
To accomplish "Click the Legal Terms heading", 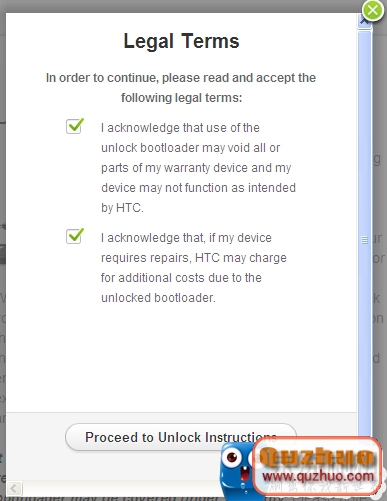I will 181,41.
